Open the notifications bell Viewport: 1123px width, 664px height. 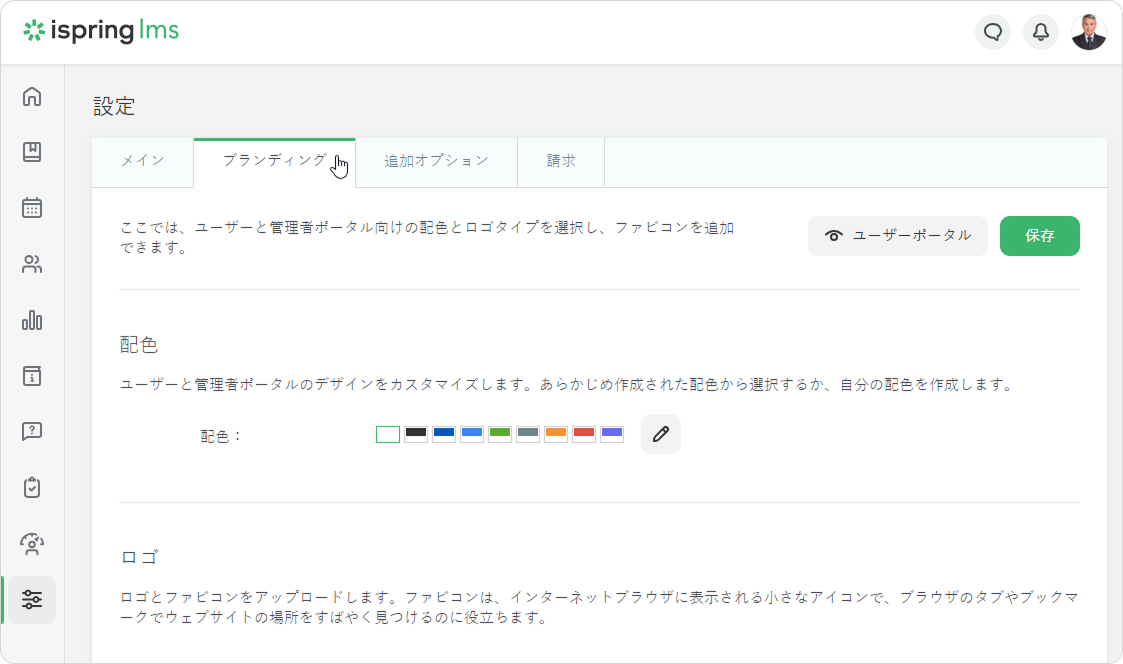[x=1041, y=32]
